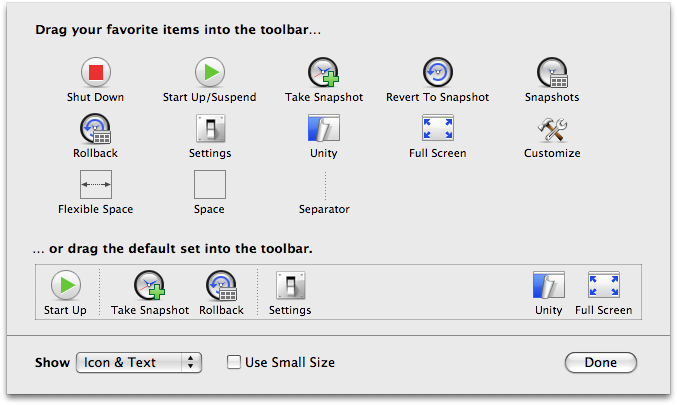The width and height of the screenshot is (677, 405).
Task: Click the "Snapshots" label text
Action: pyautogui.click(x=552, y=98)
